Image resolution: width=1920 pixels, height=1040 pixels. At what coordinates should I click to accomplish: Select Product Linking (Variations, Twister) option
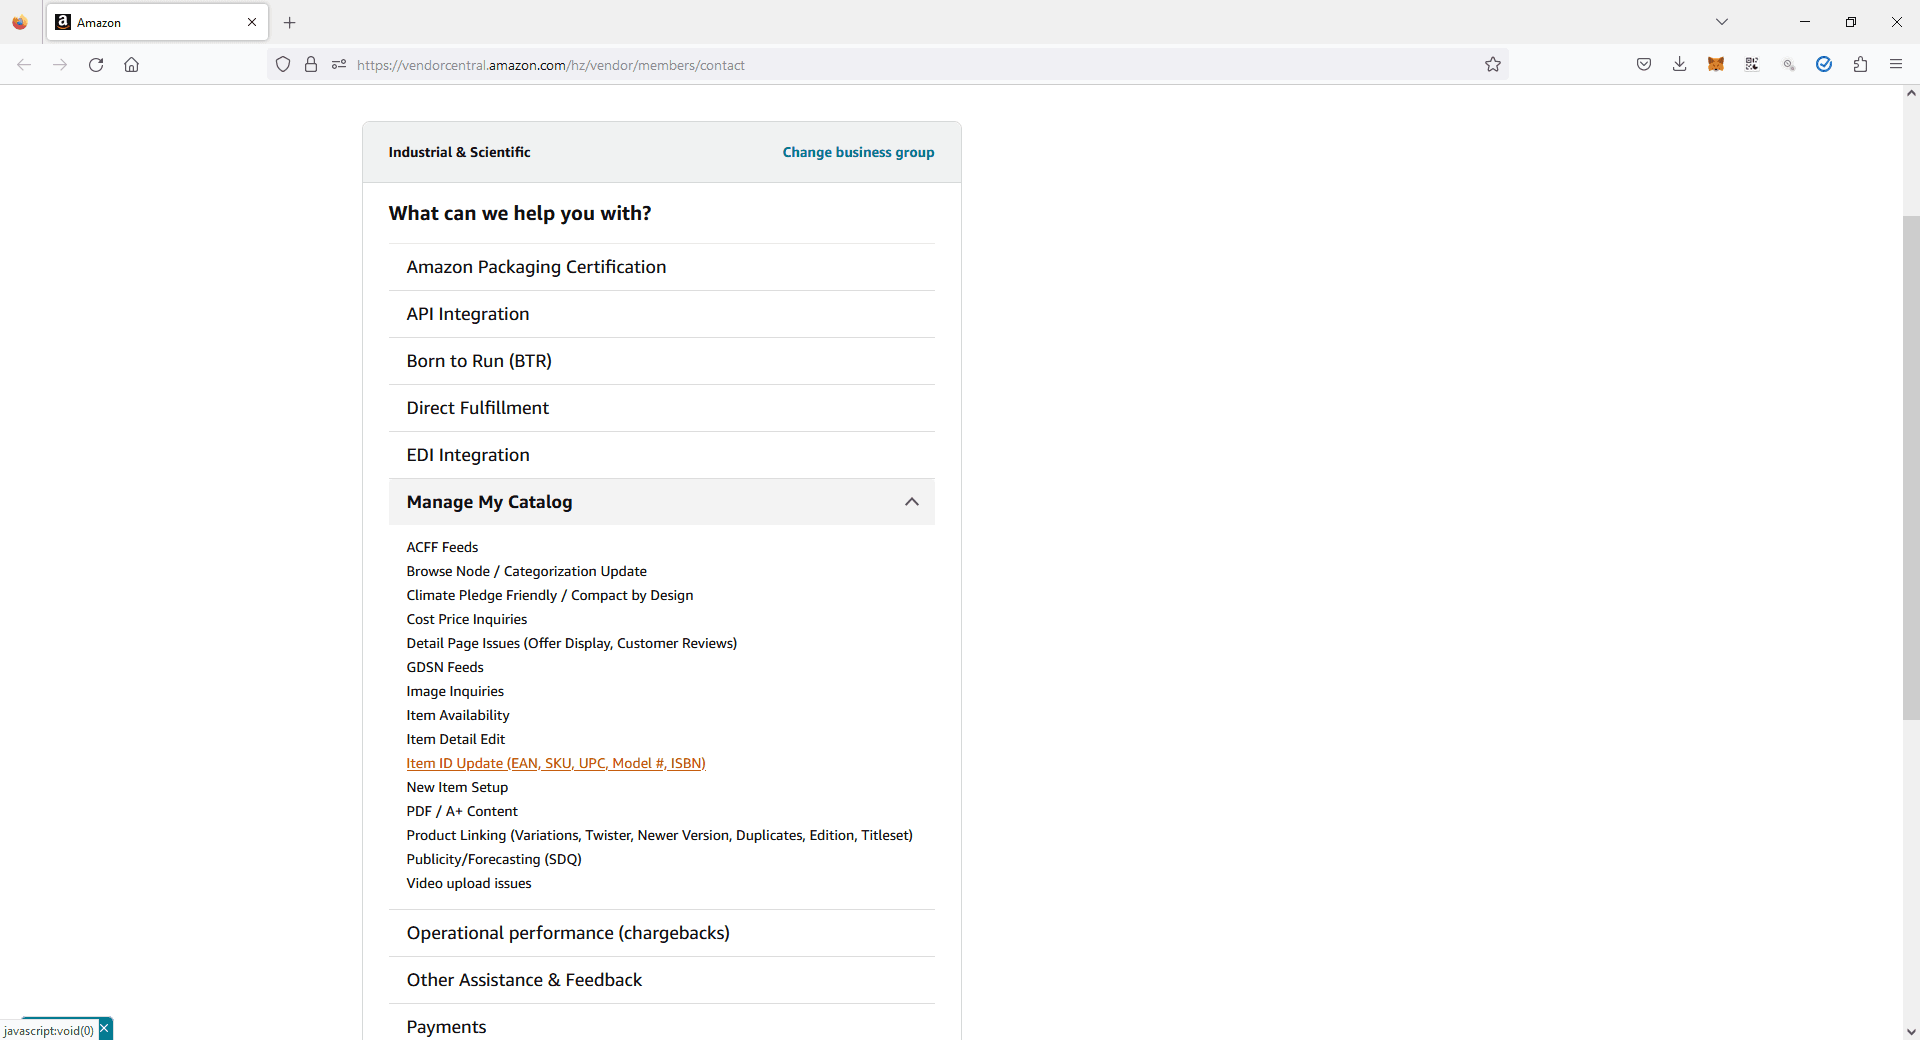pyautogui.click(x=659, y=835)
